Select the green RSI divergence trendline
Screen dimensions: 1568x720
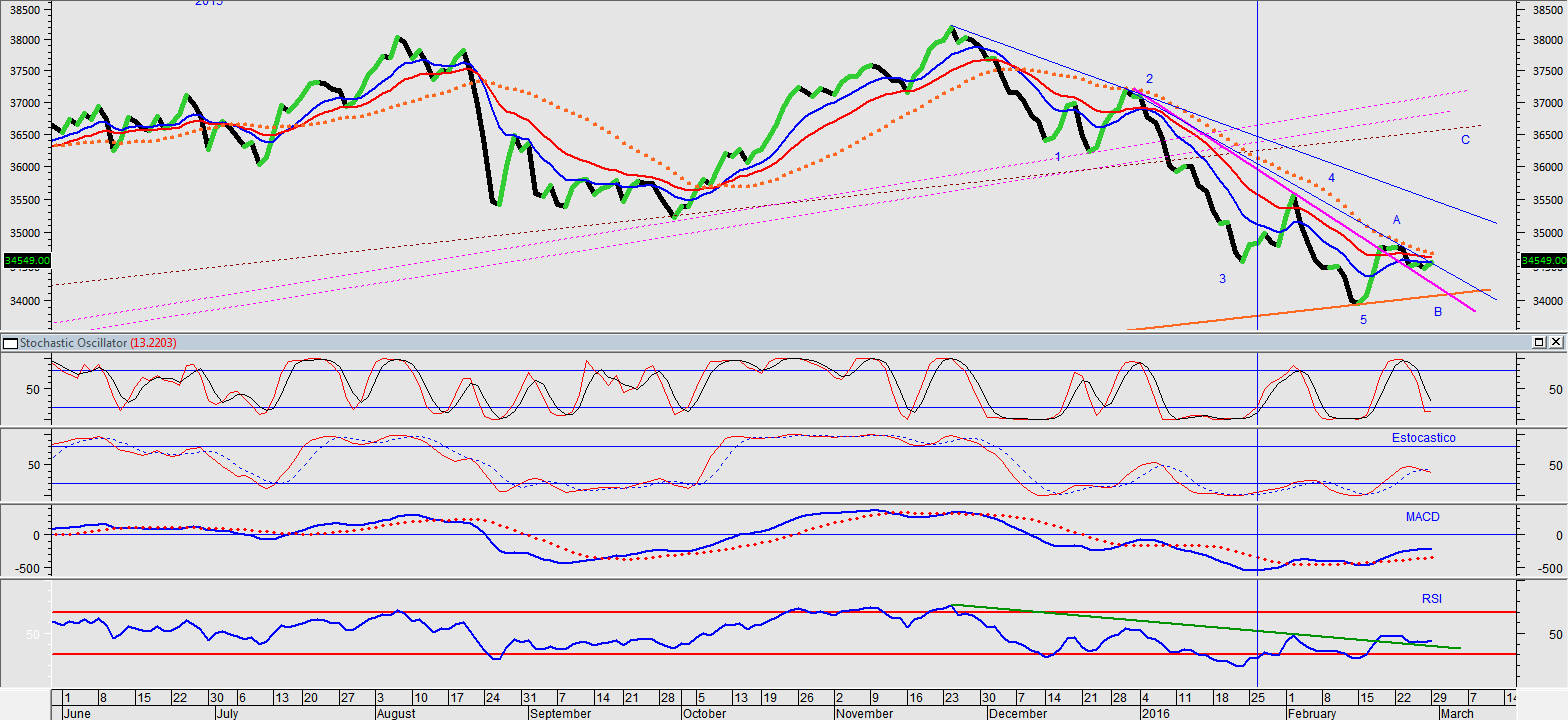pos(1206,626)
